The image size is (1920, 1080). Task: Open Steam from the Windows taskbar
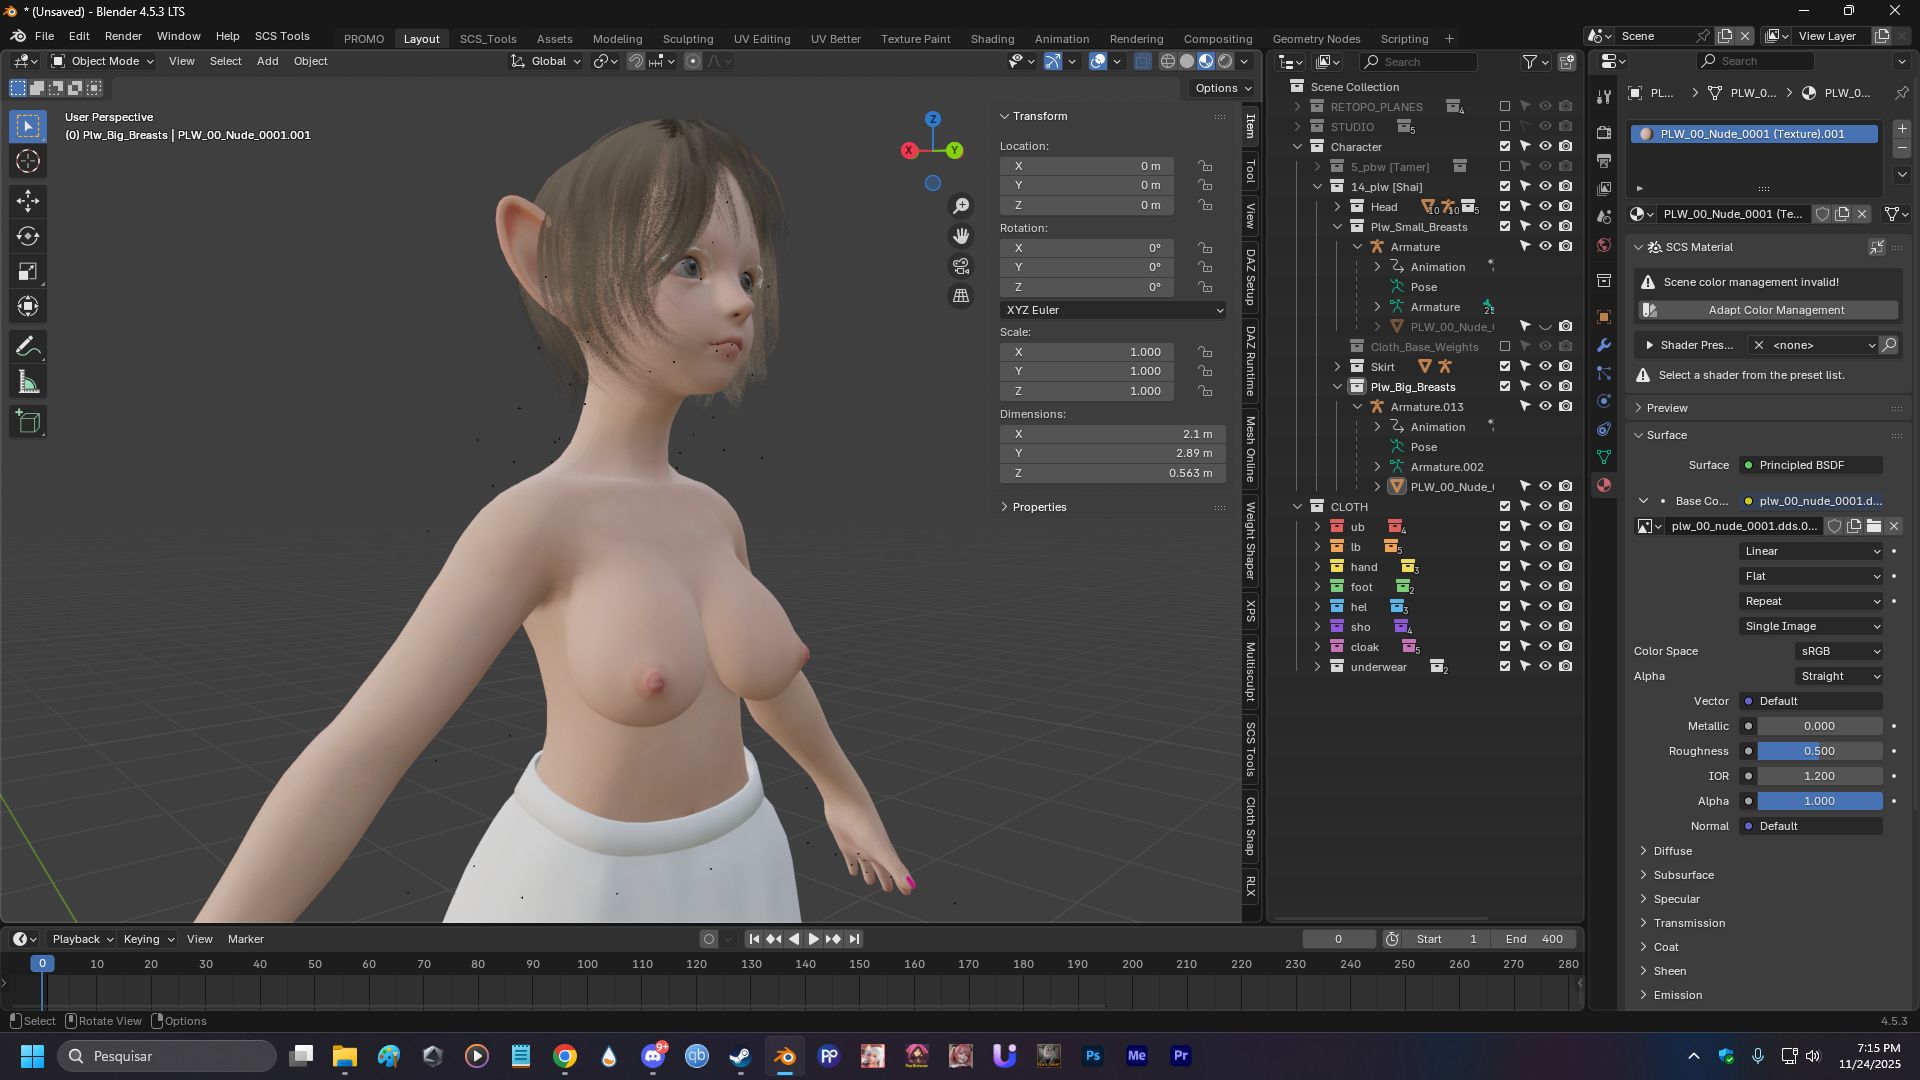[x=740, y=1056]
